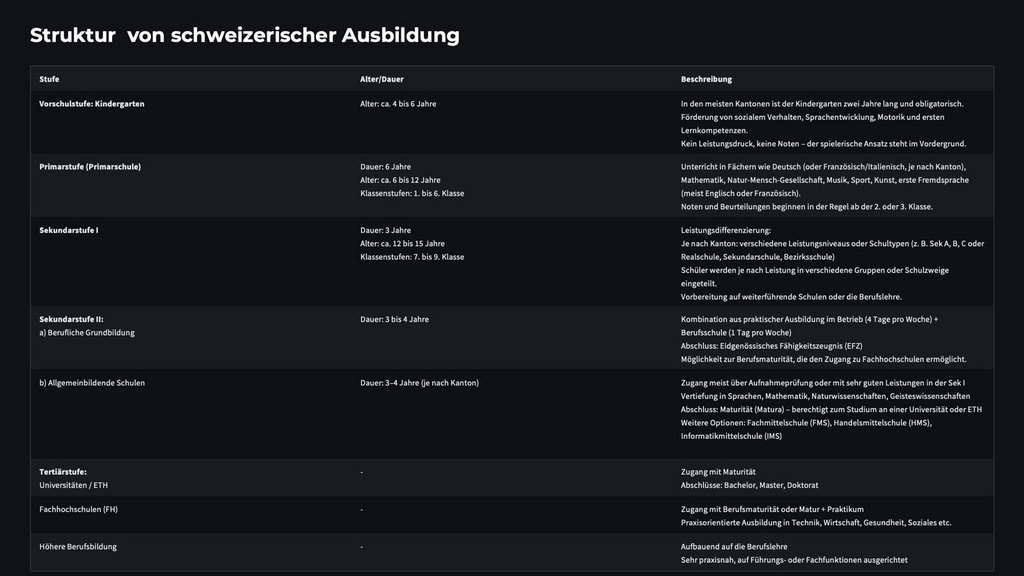The width and height of the screenshot is (1024, 576).
Task: Click the a) Berufliche Grundbildung text
Action: [x=87, y=332]
